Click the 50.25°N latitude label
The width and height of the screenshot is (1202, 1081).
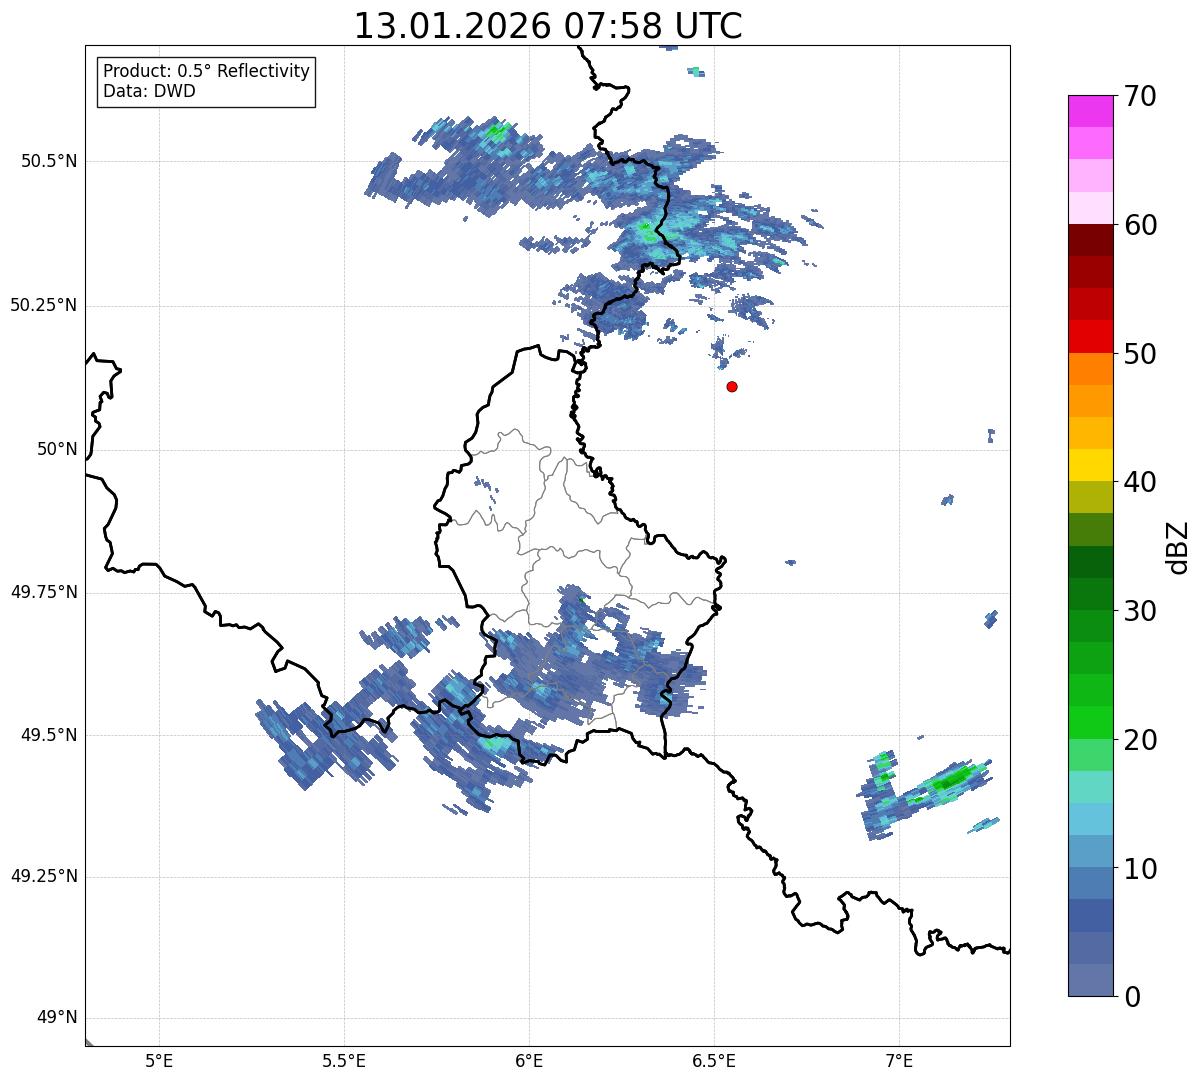tap(43, 305)
